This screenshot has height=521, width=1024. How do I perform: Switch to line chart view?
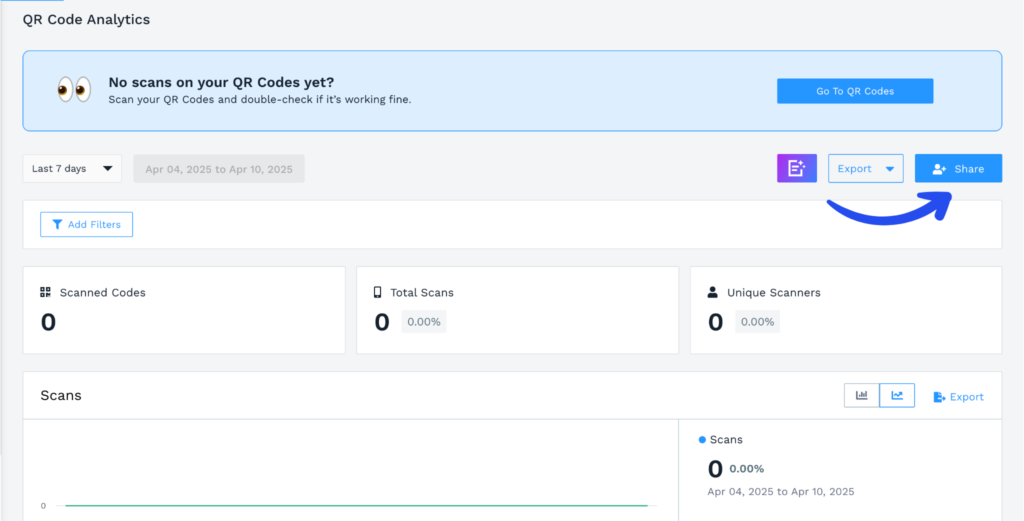(897, 396)
